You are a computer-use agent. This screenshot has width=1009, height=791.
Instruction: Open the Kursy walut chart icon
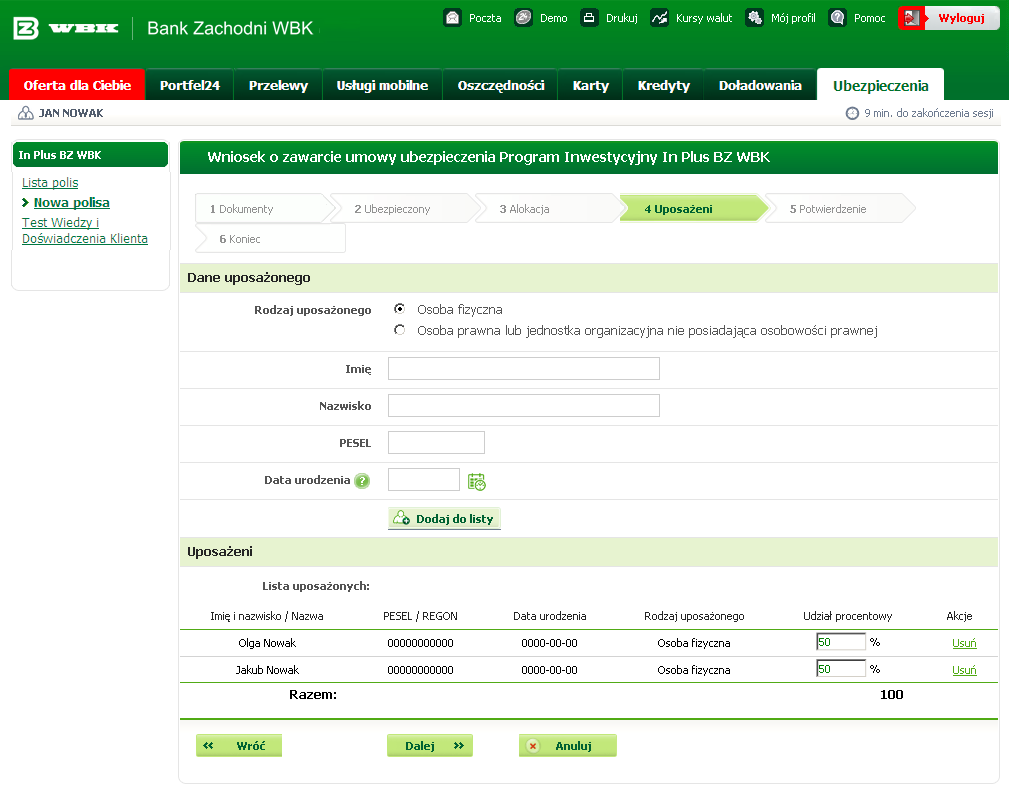click(x=660, y=17)
